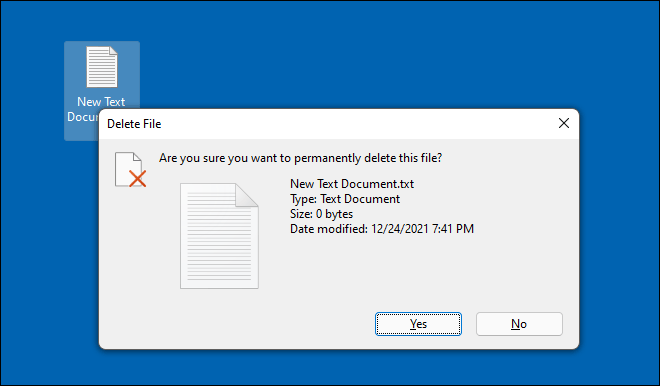The width and height of the screenshot is (660, 386).
Task: Click the 'Size: 0 bytes' line
Action: click(321, 214)
